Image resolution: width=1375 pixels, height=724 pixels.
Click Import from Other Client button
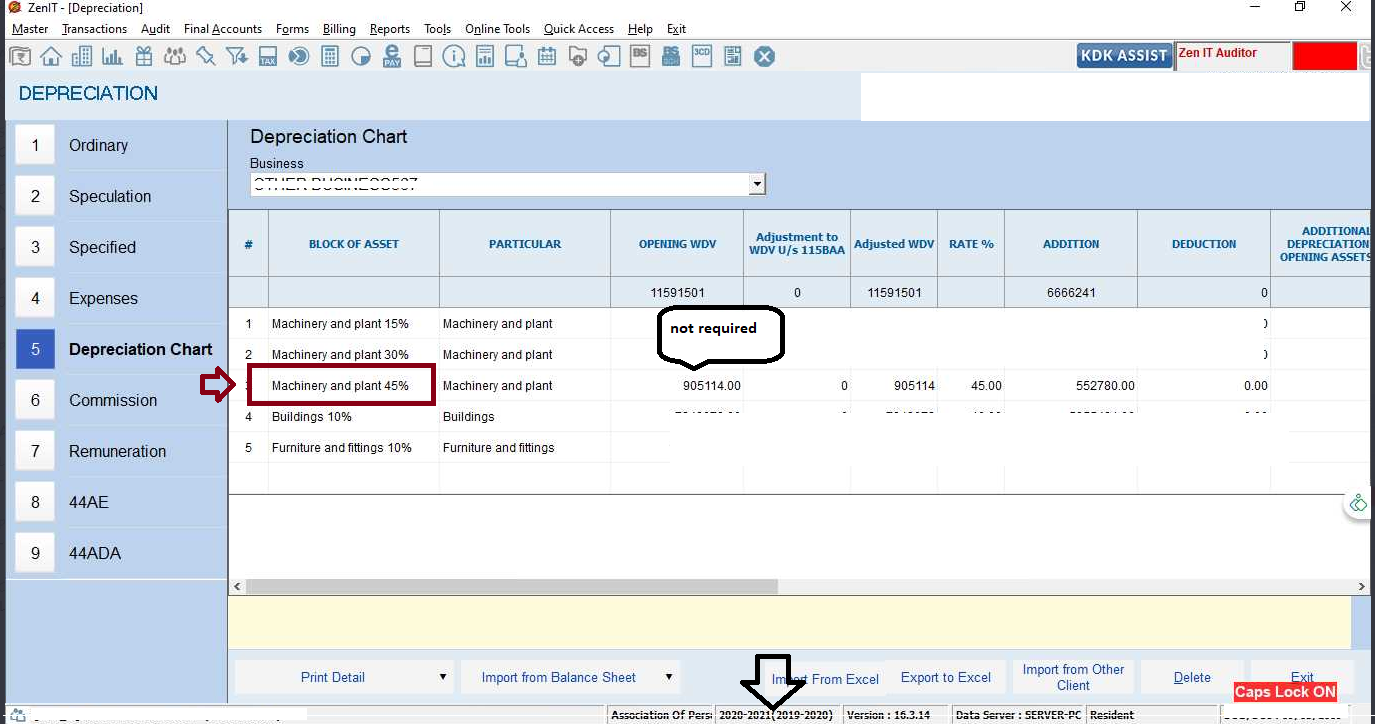[x=1073, y=677]
